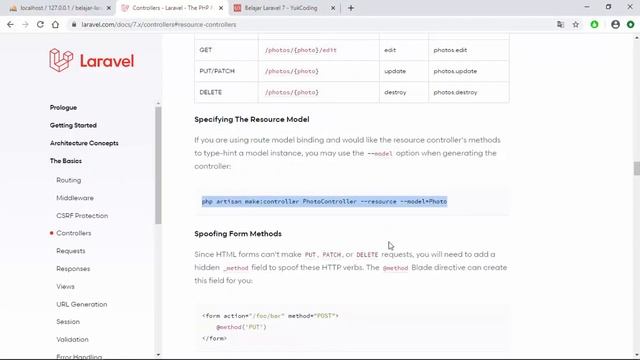Open the Validation docs link
This screenshot has height=360, width=640.
(x=72, y=340)
